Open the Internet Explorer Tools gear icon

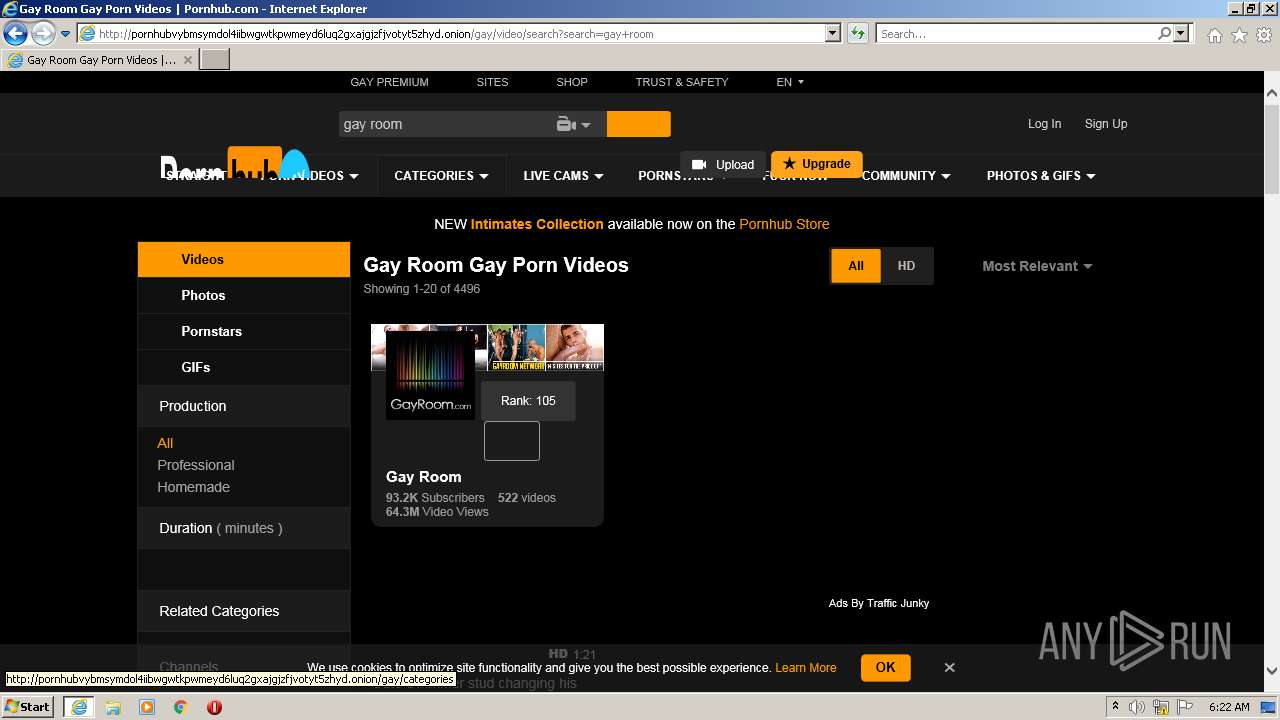tap(1264, 35)
